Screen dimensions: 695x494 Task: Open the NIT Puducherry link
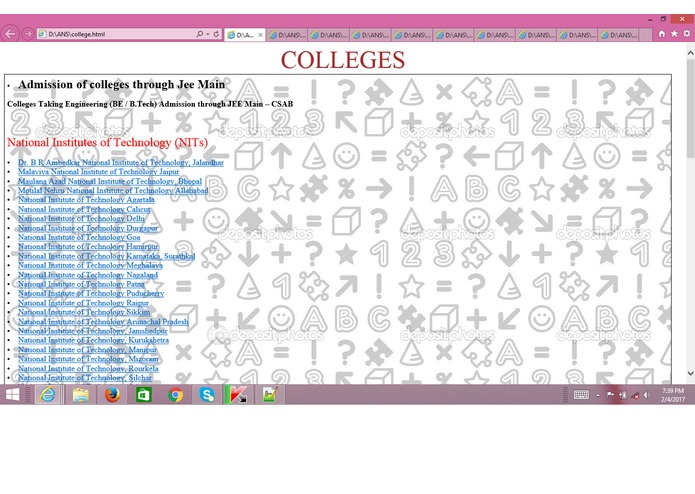coord(91,293)
